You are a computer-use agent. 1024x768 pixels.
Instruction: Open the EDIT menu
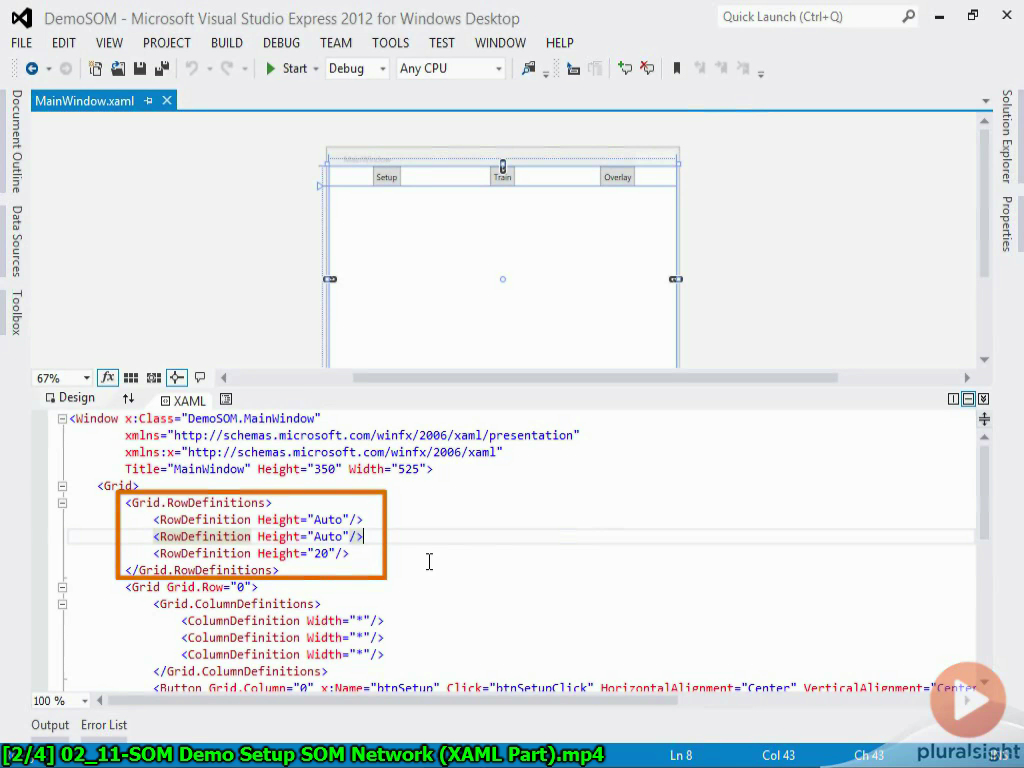[x=63, y=42]
